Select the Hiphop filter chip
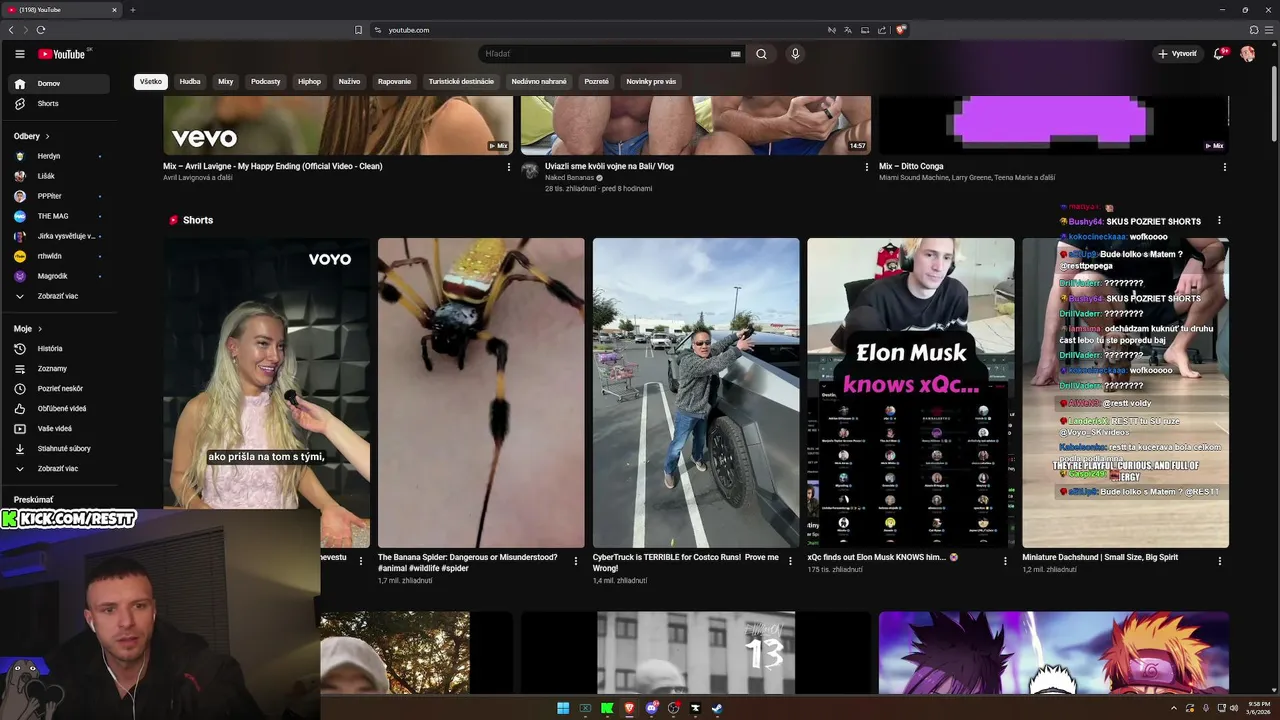 (310, 82)
